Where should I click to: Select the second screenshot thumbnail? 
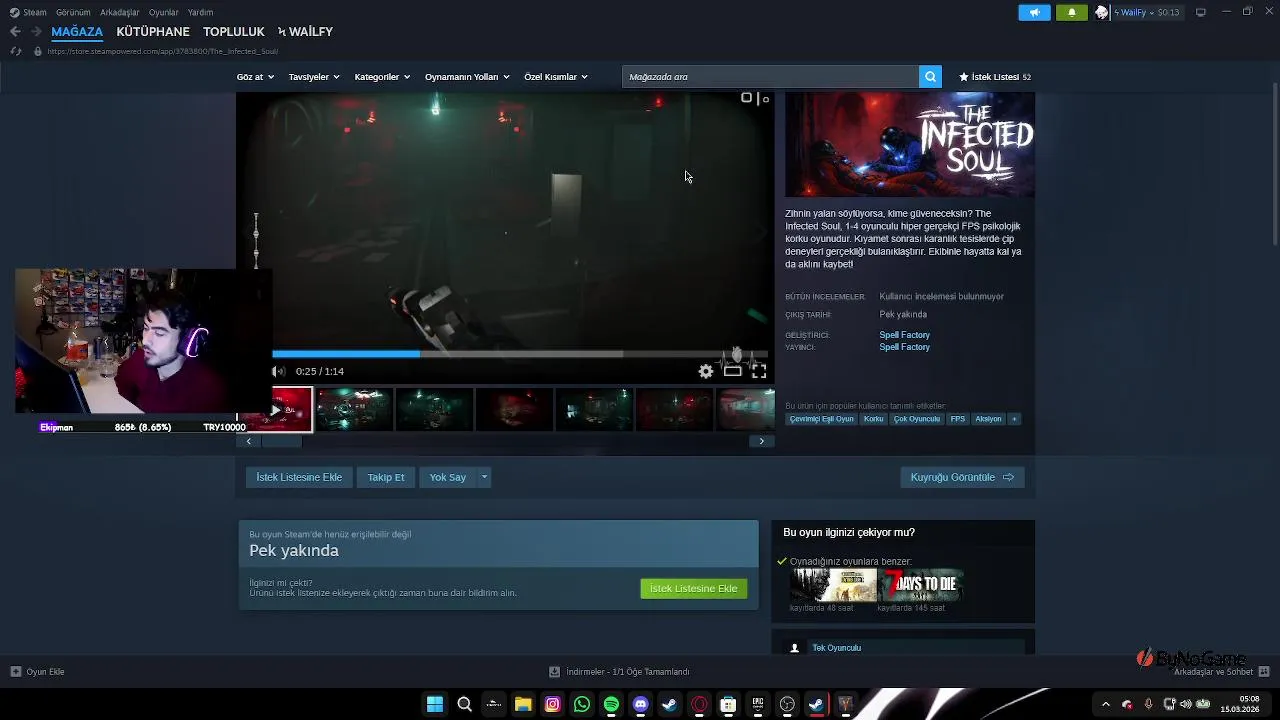(x=434, y=410)
